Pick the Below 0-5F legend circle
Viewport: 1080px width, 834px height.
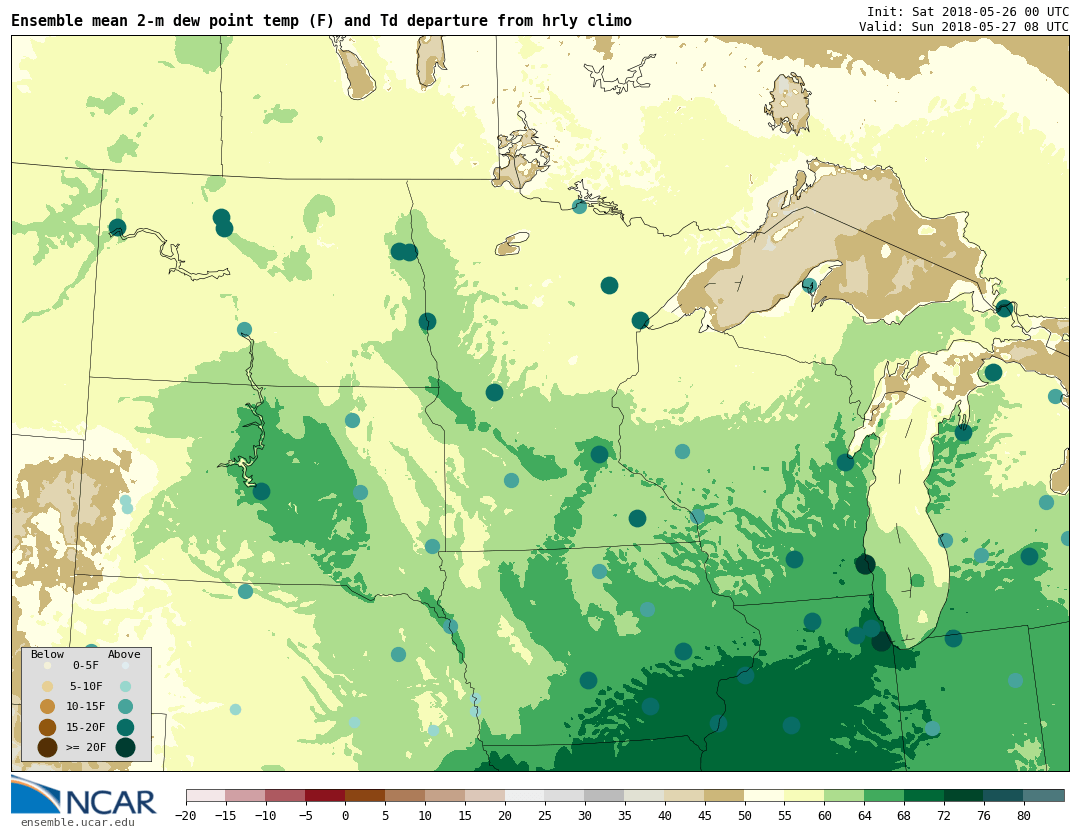pos(47,666)
